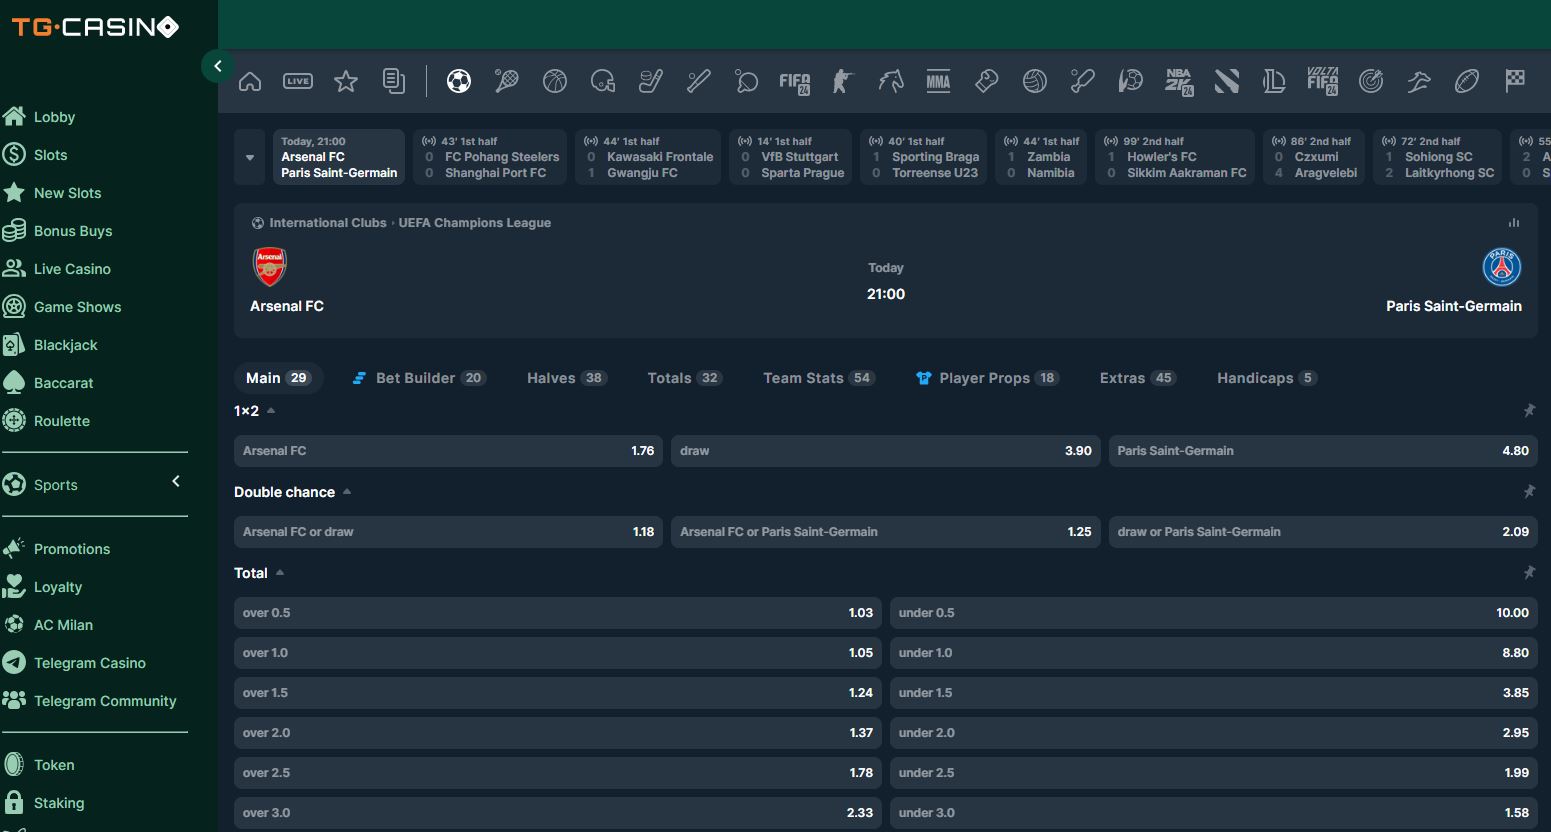Select the basketball sport icon
Image resolution: width=1551 pixels, height=832 pixels.
(x=555, y=81)
